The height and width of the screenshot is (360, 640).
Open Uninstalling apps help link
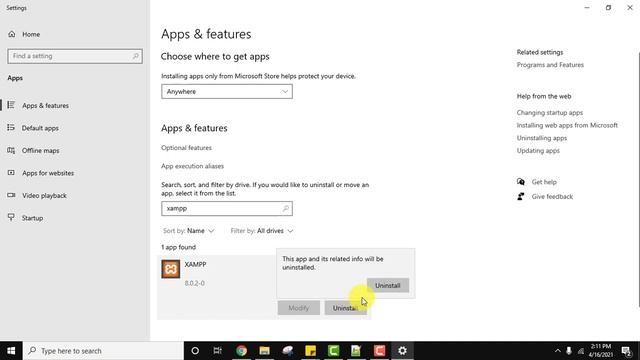point(542,138)
